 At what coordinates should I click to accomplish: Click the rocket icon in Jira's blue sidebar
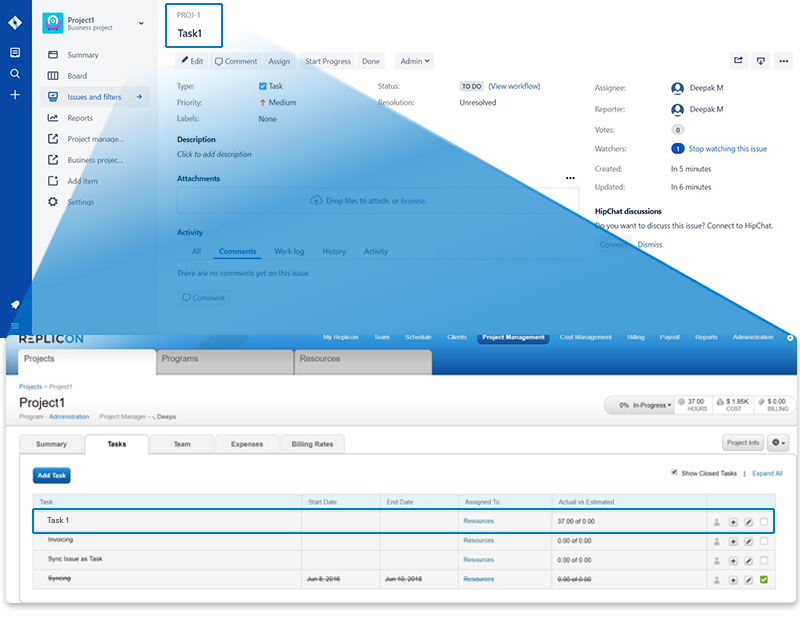click(15, 305)
